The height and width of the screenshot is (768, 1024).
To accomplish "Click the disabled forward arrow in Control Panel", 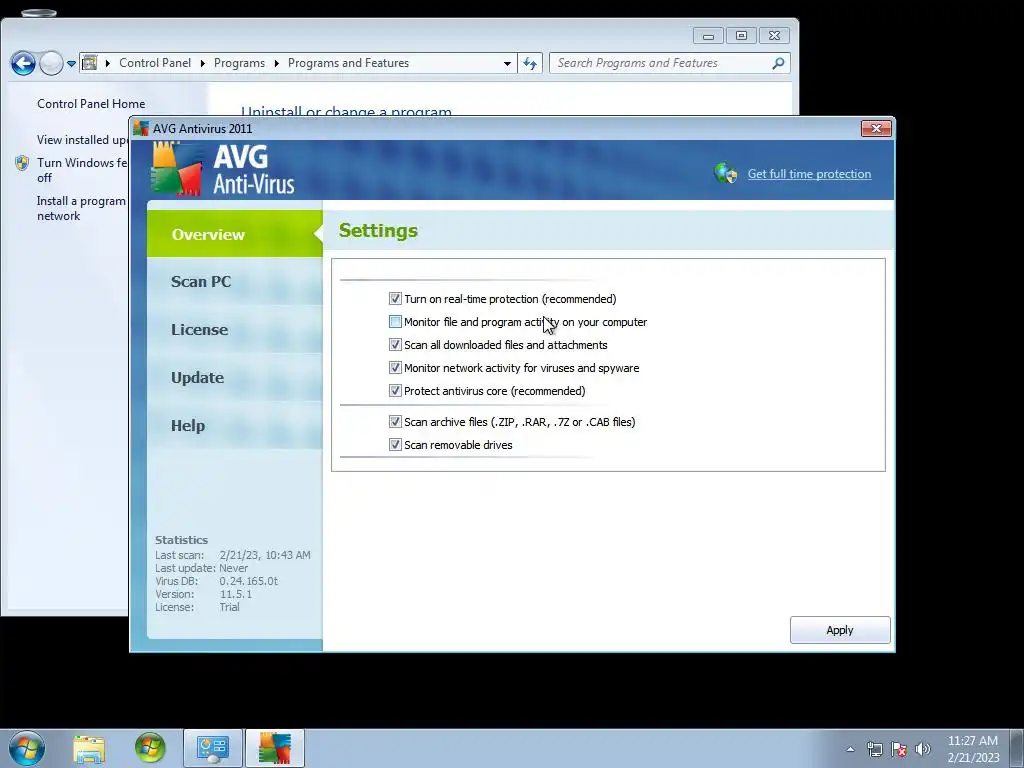I will (51, 63).
